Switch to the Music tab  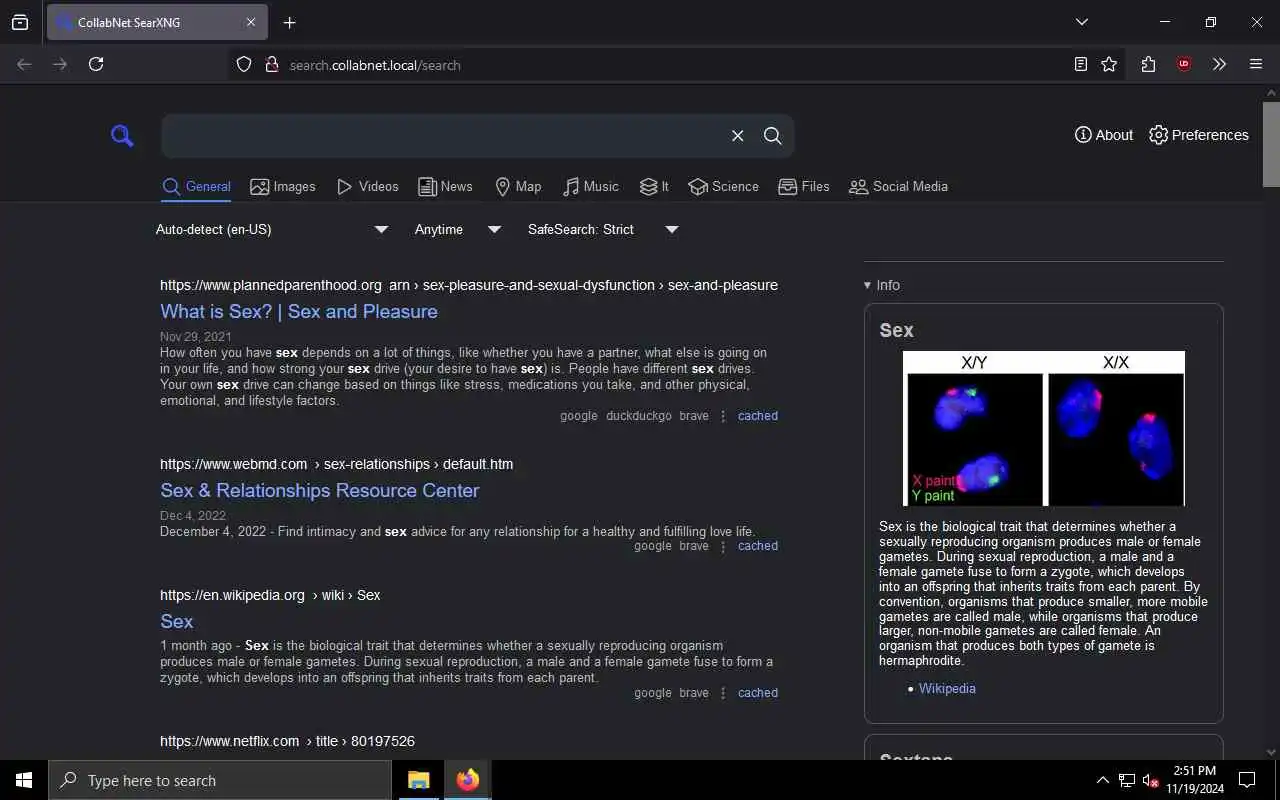(x=590, y=187)
